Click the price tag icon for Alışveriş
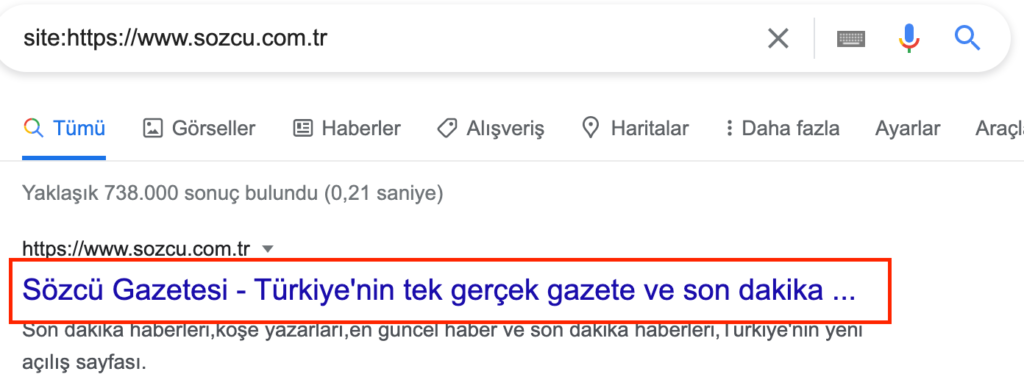Image resolution: width=1024 pixels, height=388 pixels. 447,128
